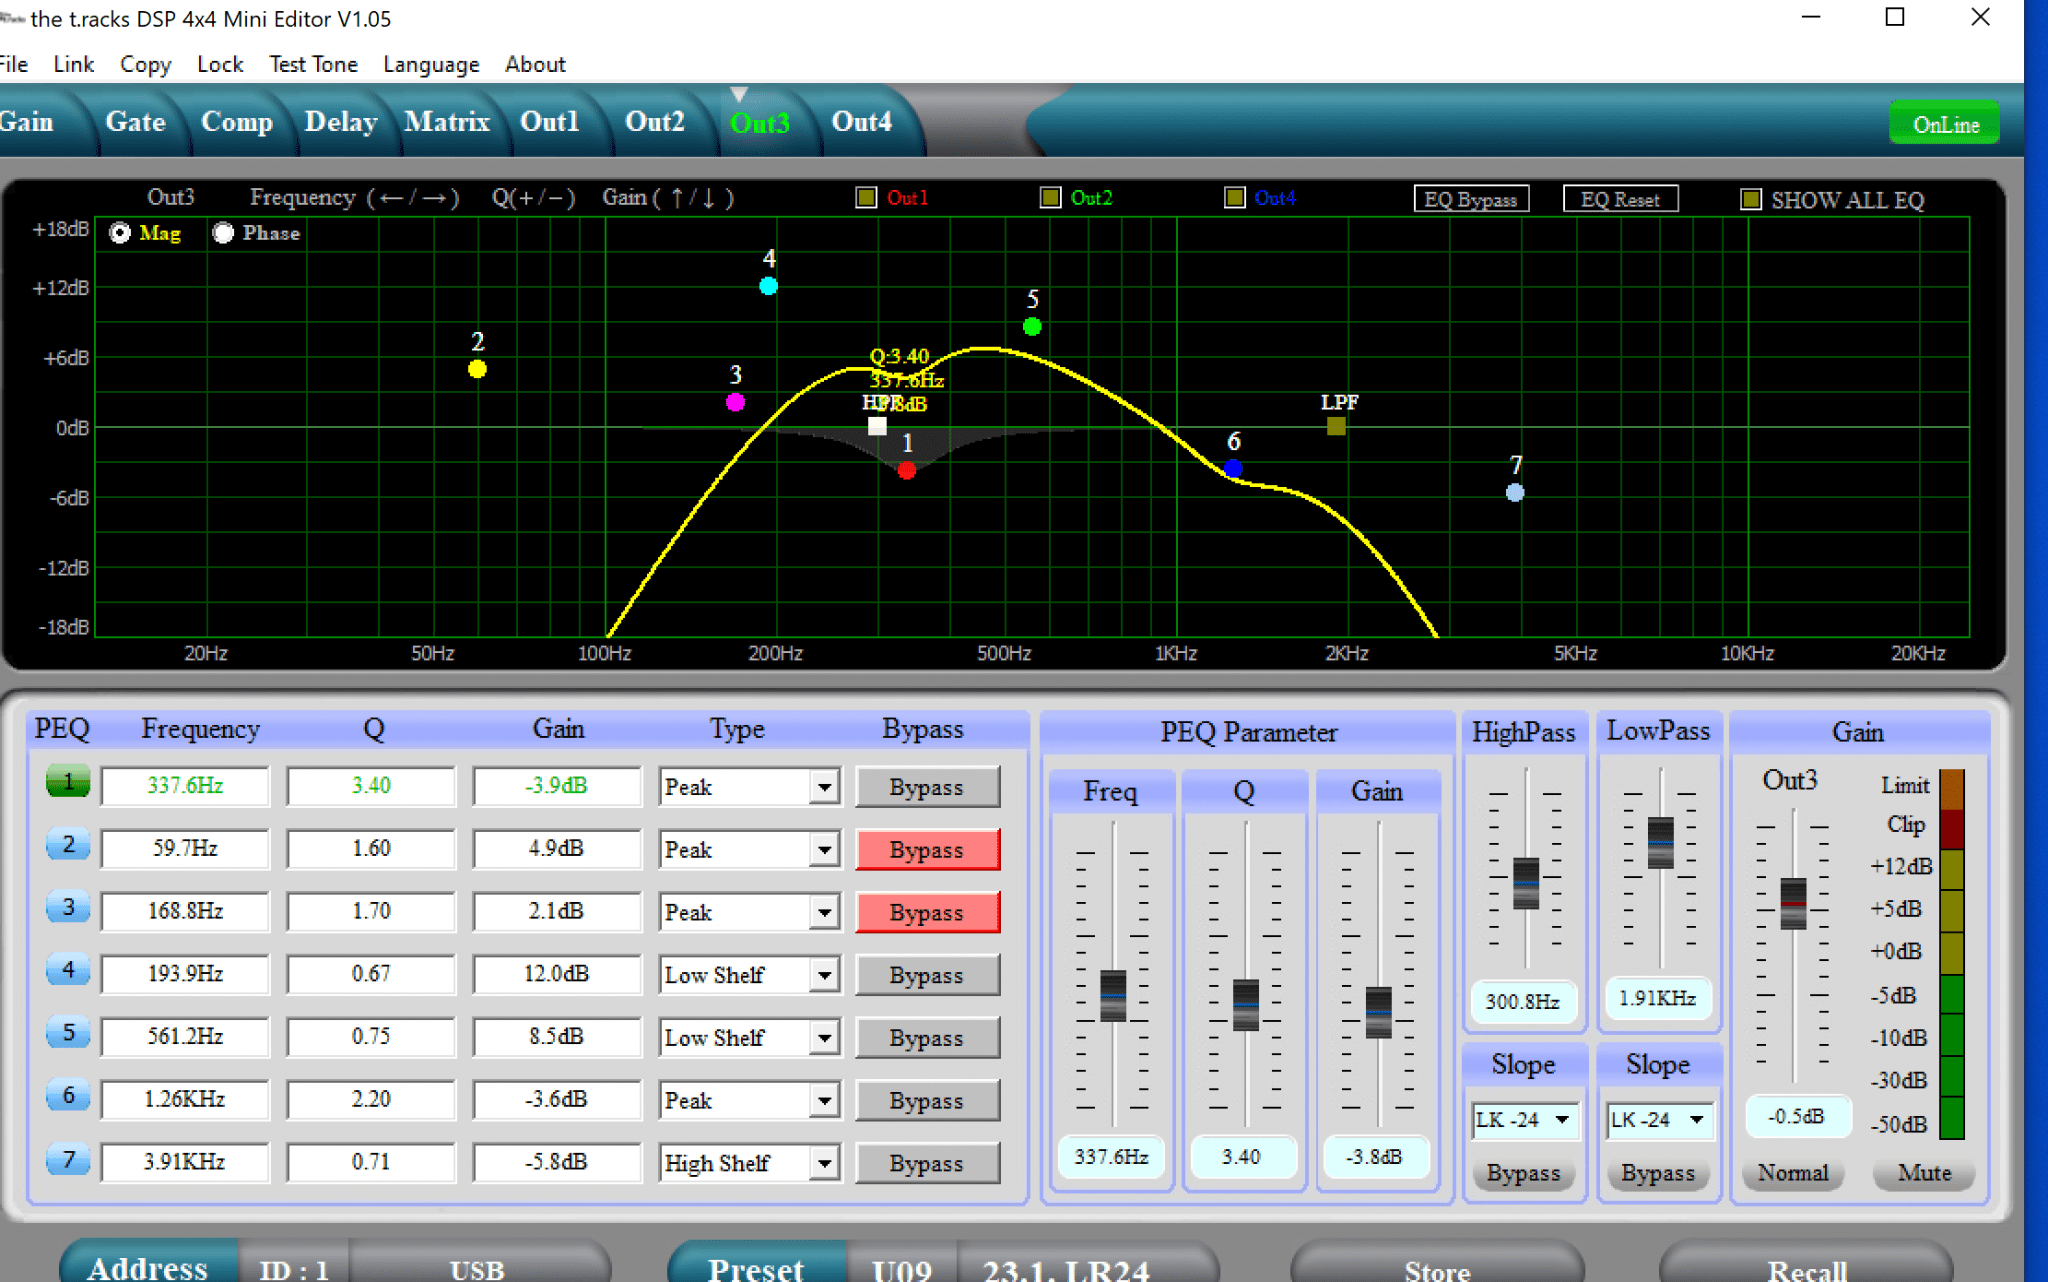Toggle Bypass for PEQ band 7
The image size is (2048, 1282).
[x=927, y=1163]
